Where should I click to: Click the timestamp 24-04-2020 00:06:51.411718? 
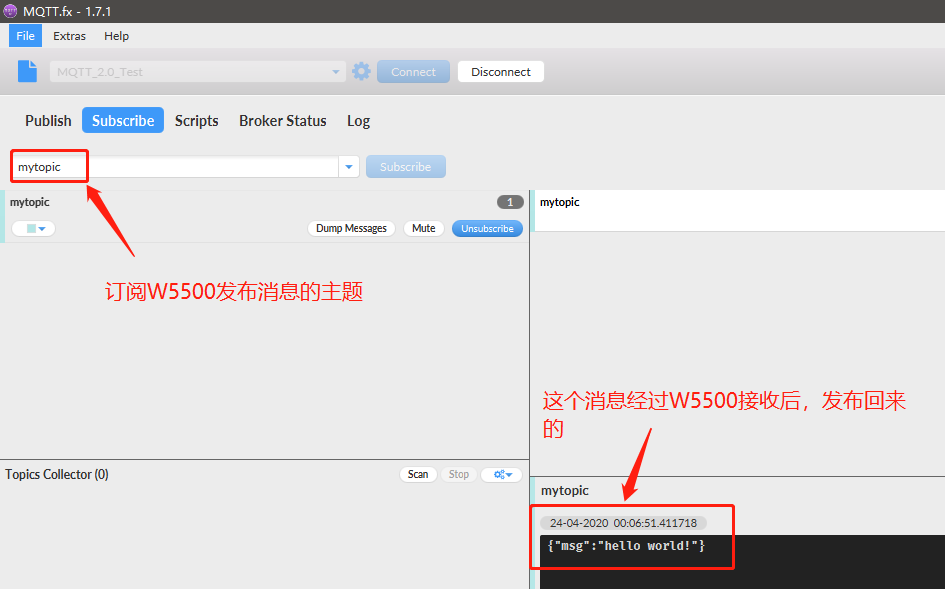623,523
